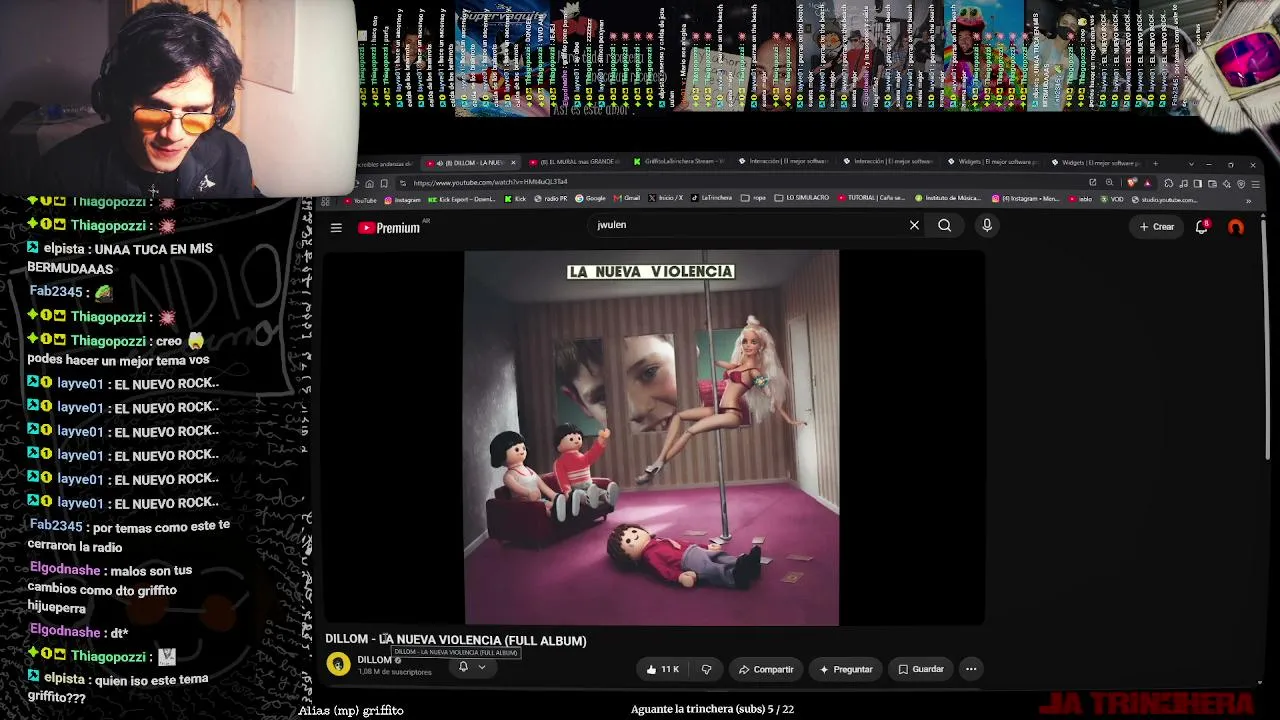Screen dimensions: 1280x720
Task: Open the Instagram bookmark
Action: click(402, 200)
